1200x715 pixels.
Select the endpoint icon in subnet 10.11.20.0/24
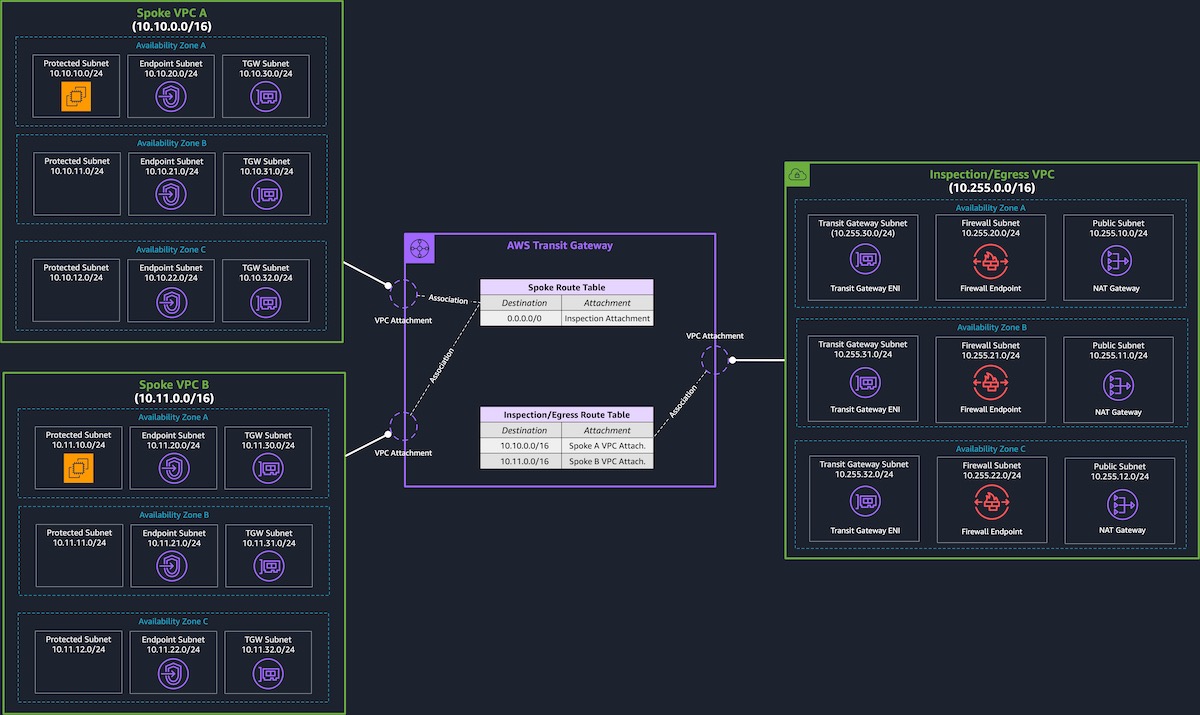point(172,468)
